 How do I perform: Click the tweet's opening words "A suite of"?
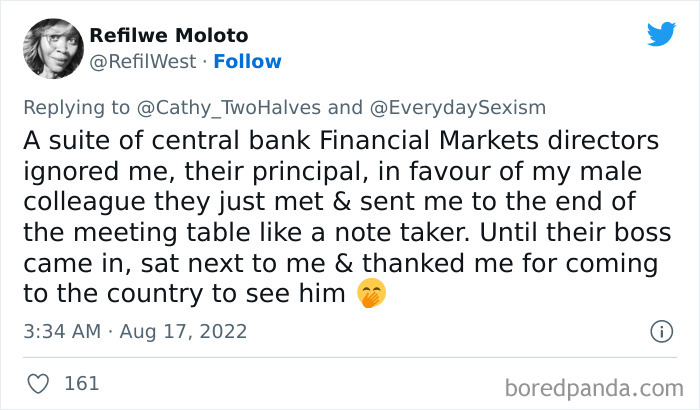click(87, 139)
